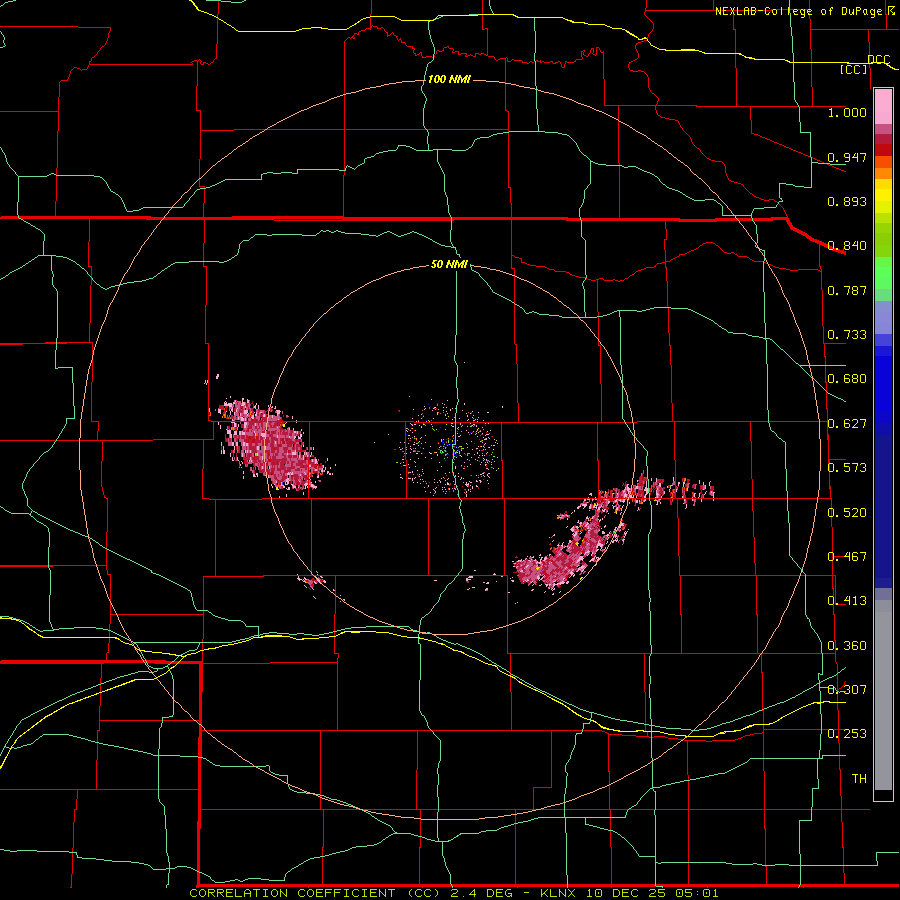
Task: Click the TH threshold label
Action: pos(859,779)
